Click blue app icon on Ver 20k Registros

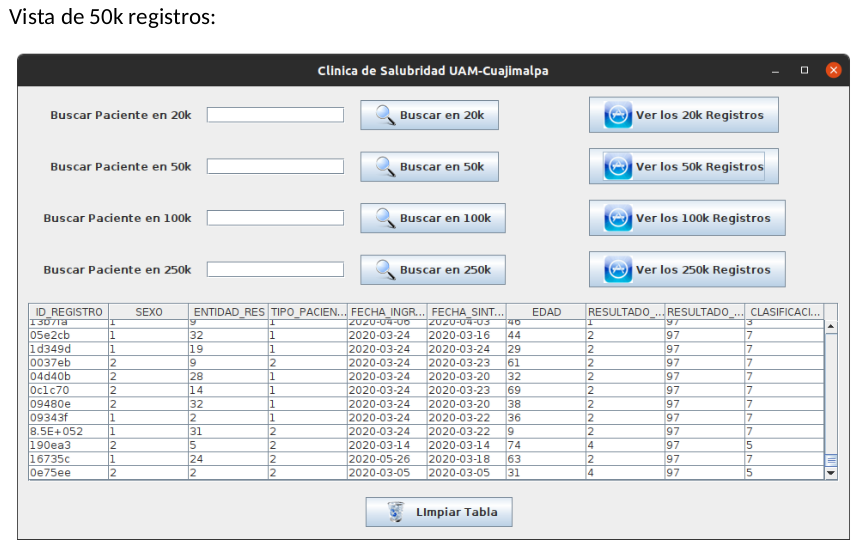(618, 115)
